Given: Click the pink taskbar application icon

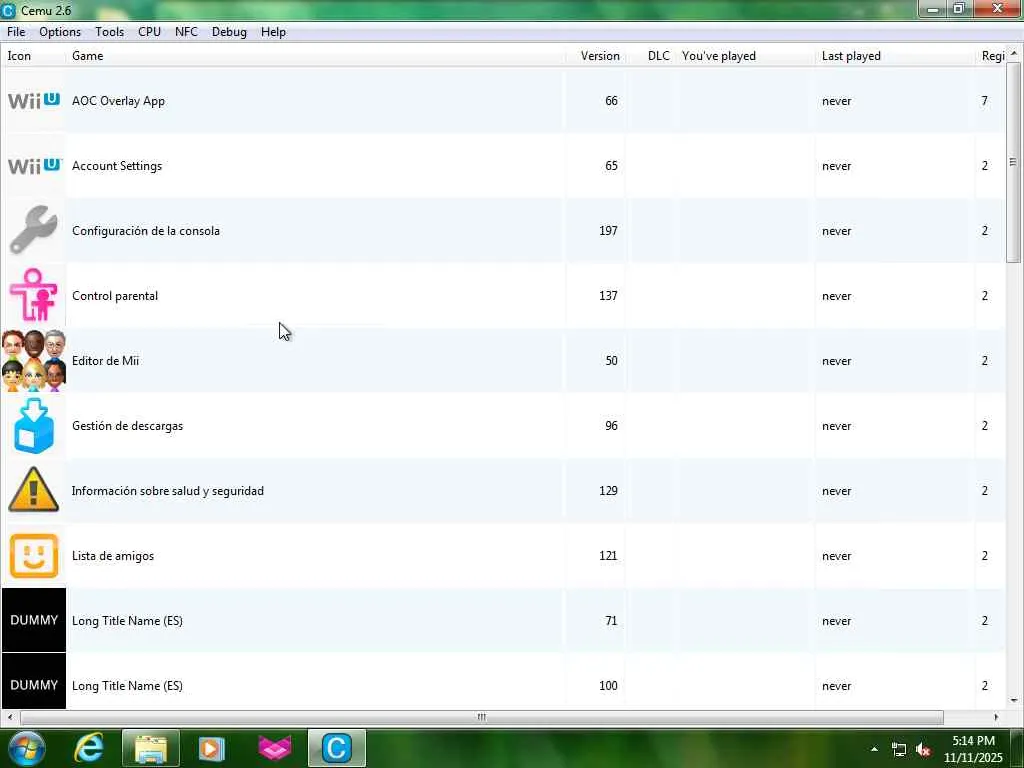Looking at the screenshot, I should coord(275,748).
